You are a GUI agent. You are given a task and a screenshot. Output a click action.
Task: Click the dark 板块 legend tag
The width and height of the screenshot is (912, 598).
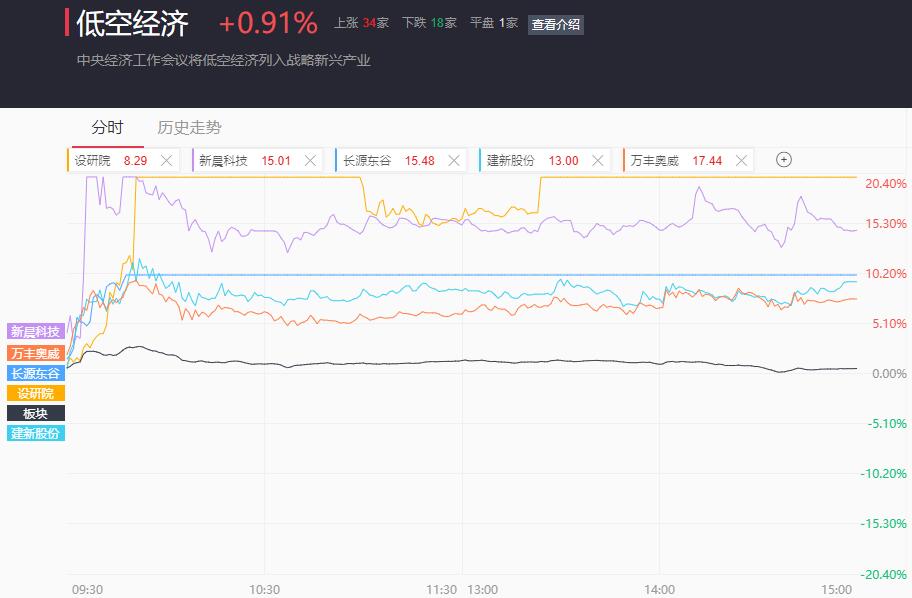click(x=35, y=413)
